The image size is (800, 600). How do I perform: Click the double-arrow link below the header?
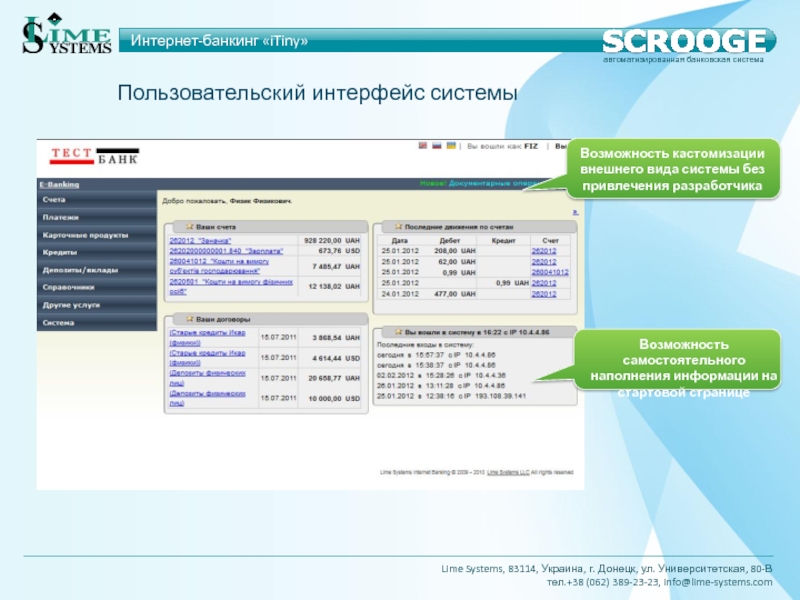tap(576, 212)
